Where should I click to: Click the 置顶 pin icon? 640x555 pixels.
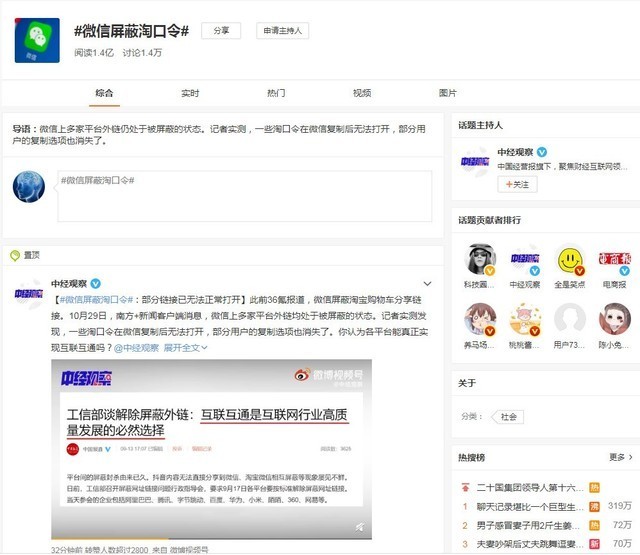15,255
